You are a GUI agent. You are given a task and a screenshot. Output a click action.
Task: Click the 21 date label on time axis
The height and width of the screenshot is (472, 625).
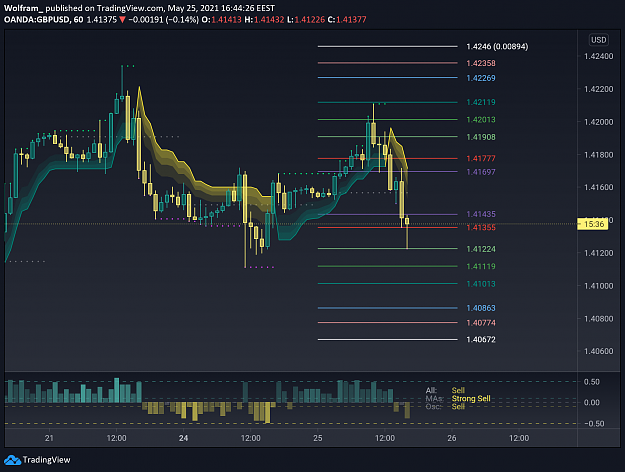[x=49, y=438]
